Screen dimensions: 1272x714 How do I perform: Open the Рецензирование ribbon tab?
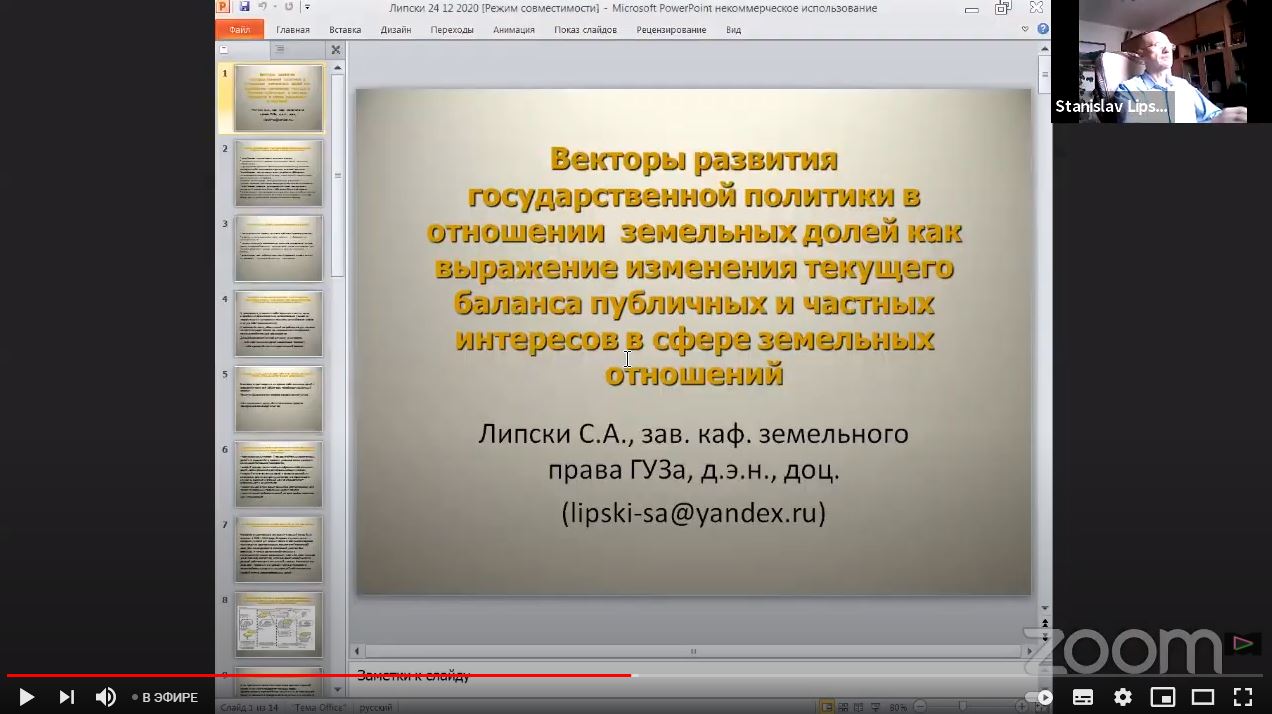671,30
